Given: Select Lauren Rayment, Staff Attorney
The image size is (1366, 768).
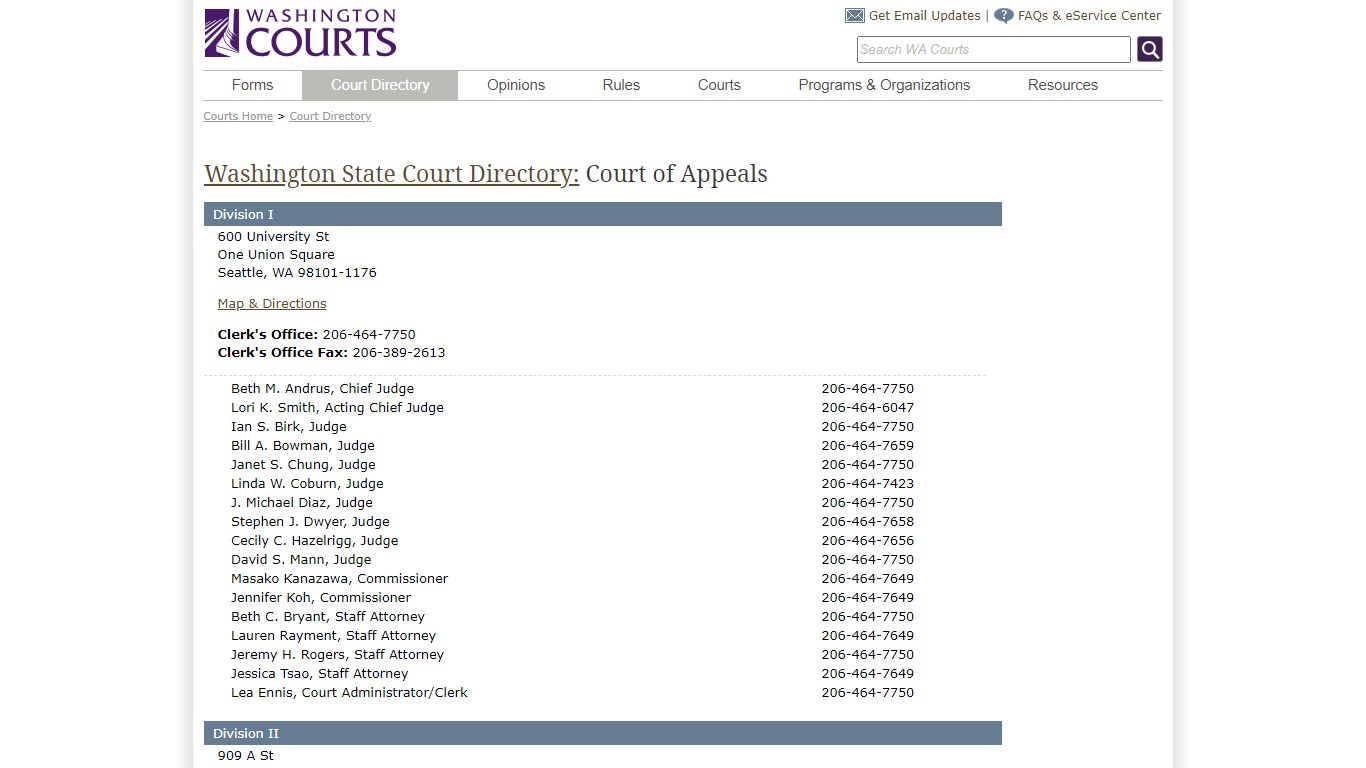Looking at the screenshot, I should click(x=333, y=636).
